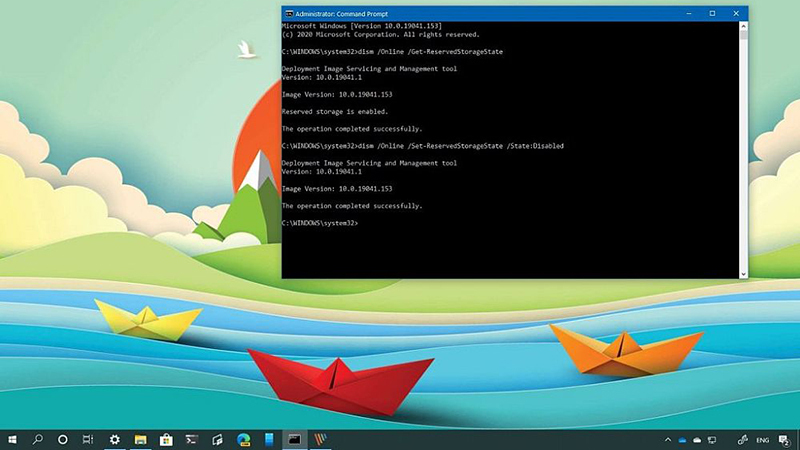
Task: Launch Cortana from the taskbar
Action: pyautogui.click(x=63, y=439)
